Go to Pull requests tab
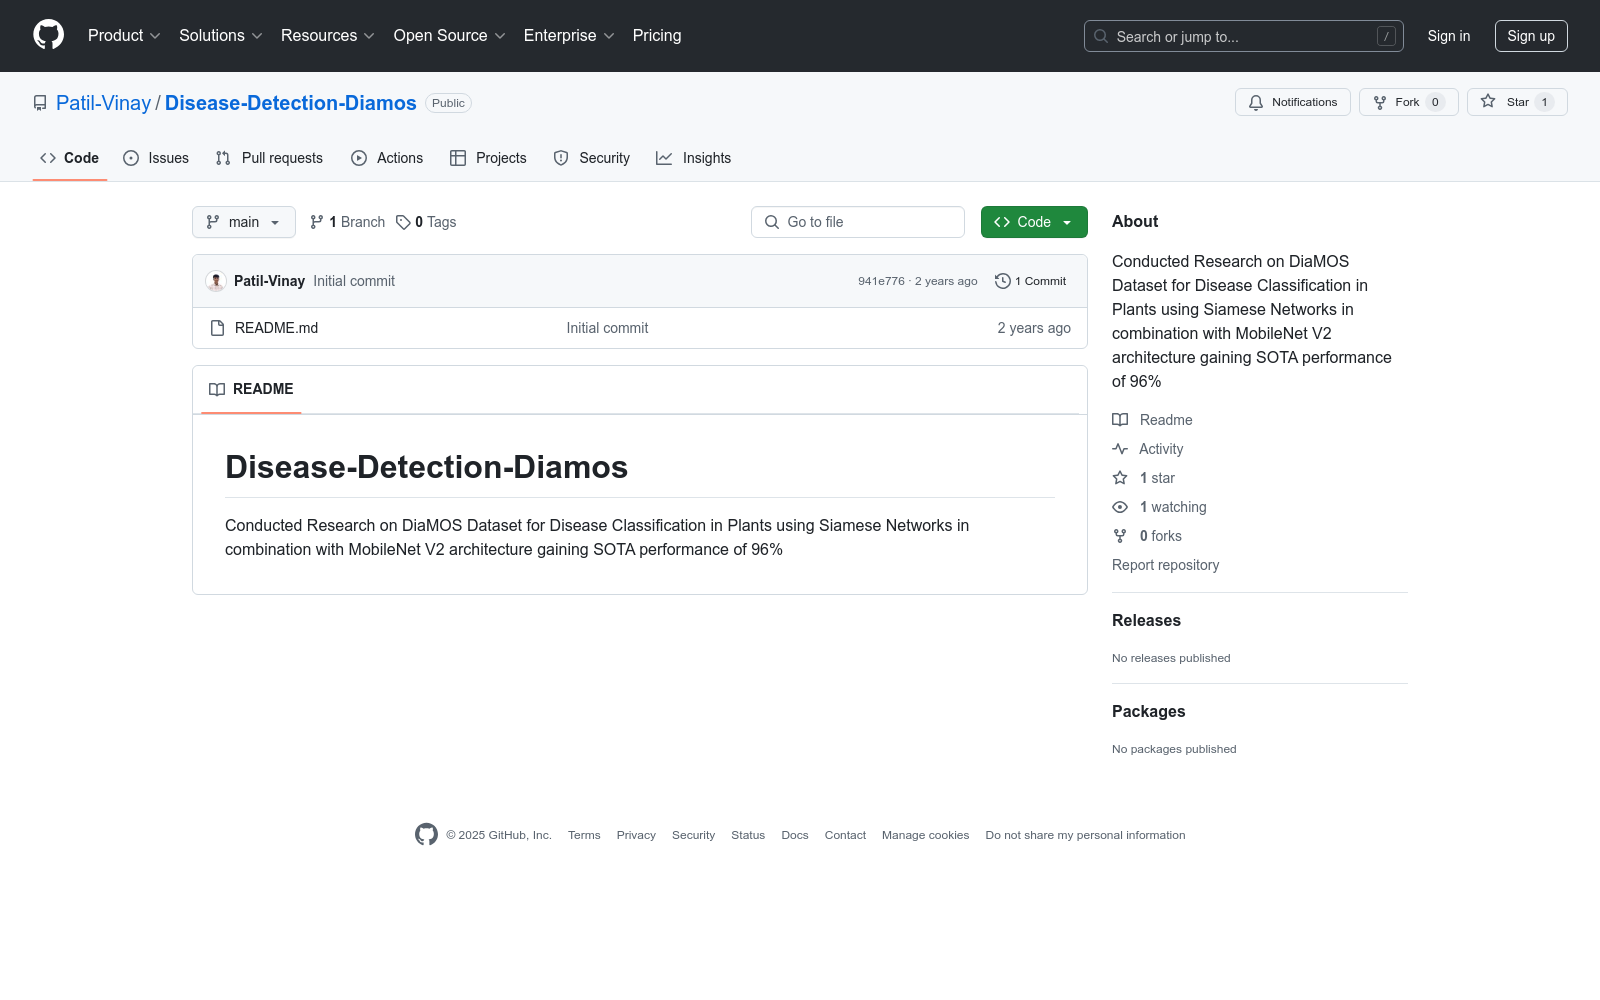The image size is (1600, 1000). [269, 158]
